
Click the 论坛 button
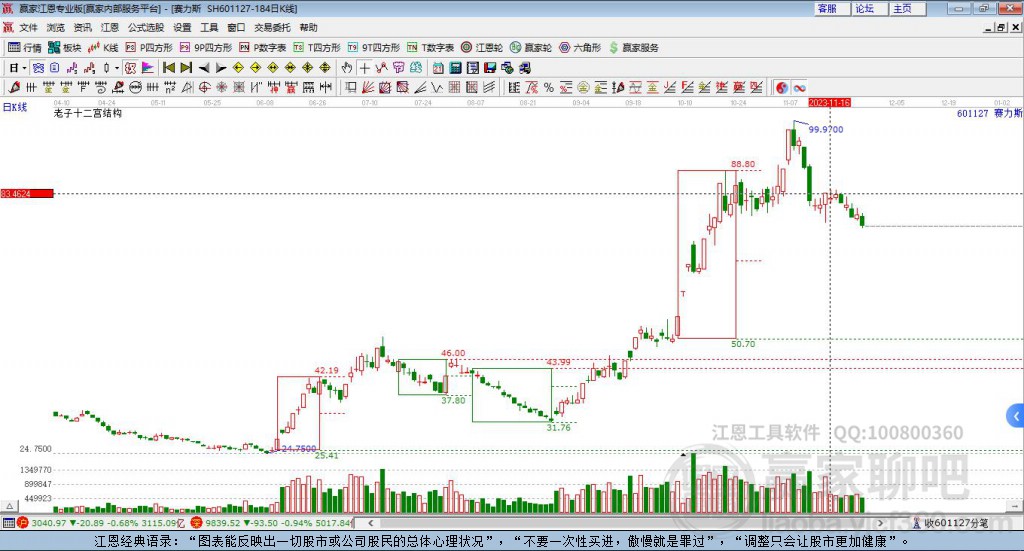click(869, 8)
